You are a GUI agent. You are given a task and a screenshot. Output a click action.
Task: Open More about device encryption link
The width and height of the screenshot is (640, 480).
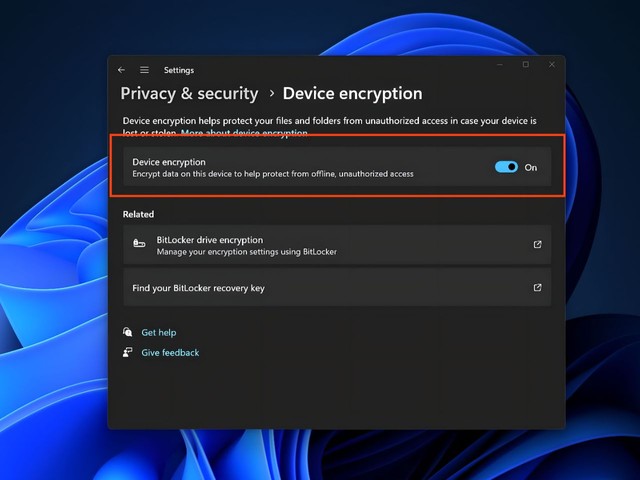[245, 133]
